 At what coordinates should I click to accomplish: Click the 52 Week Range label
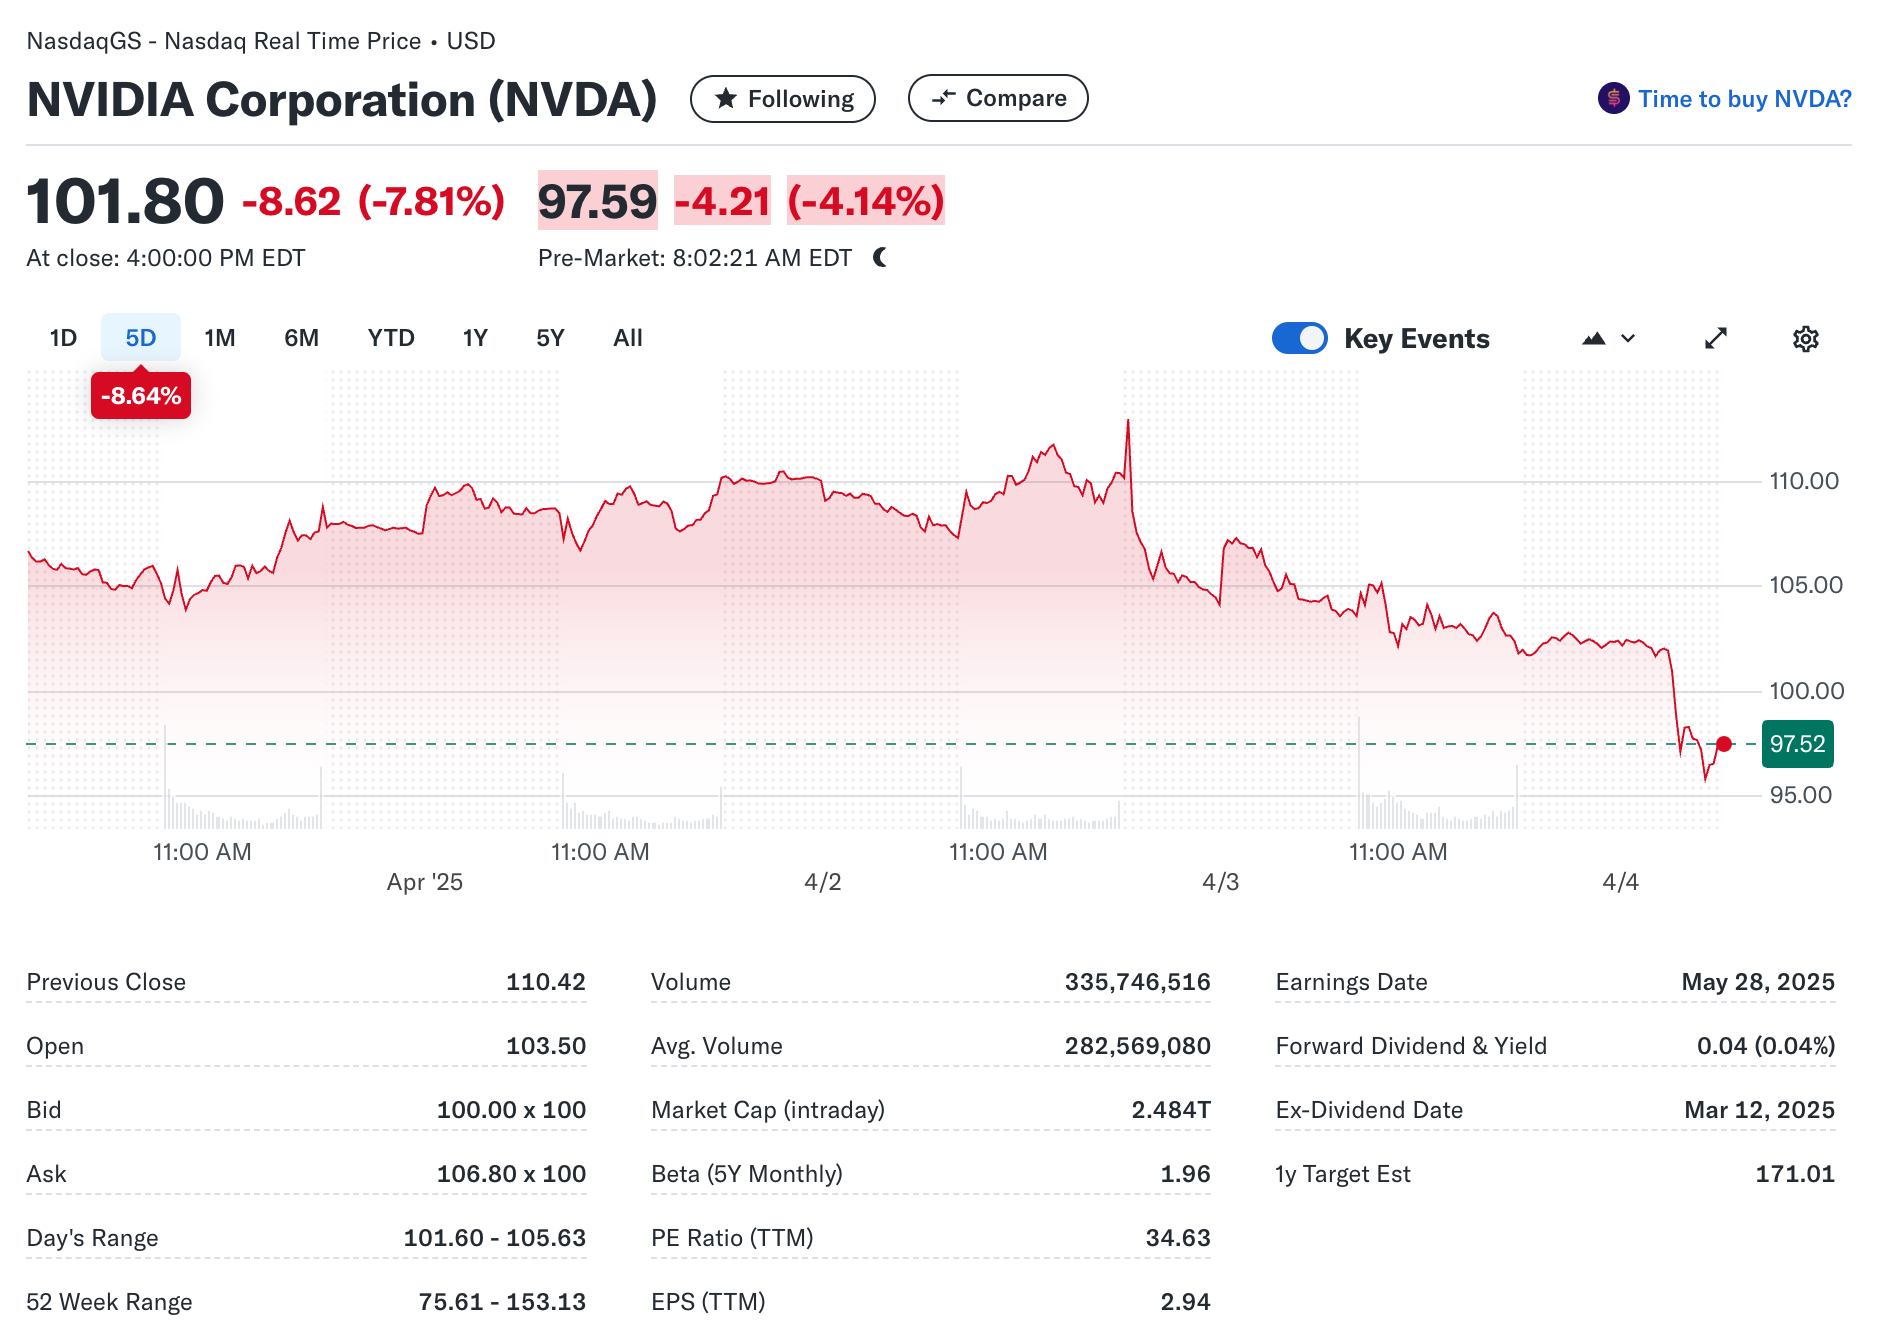tap(109, 1302)
